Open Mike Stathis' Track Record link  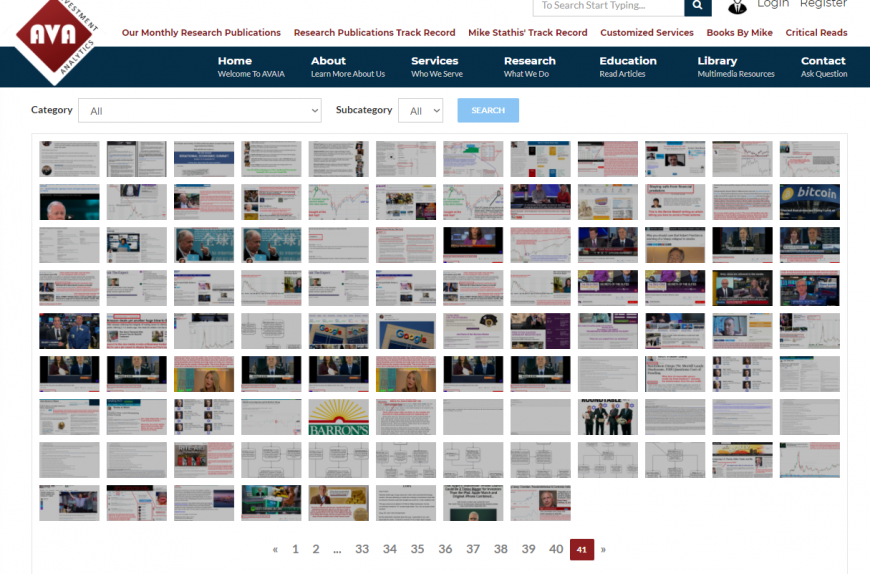pos(527,33)
